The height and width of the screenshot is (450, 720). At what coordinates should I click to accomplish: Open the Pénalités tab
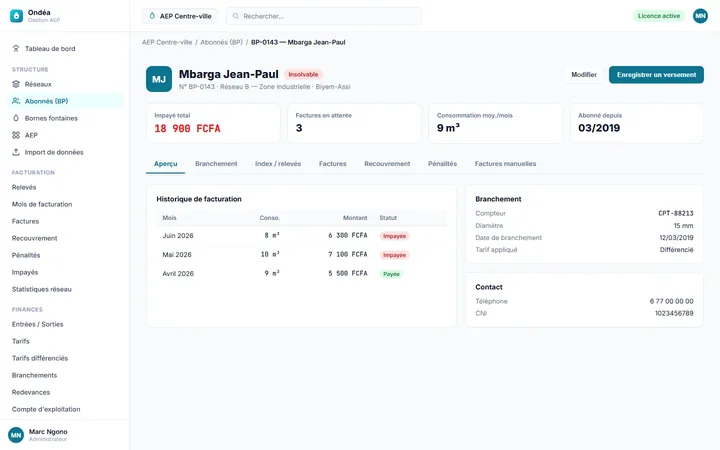pos(442,164)
